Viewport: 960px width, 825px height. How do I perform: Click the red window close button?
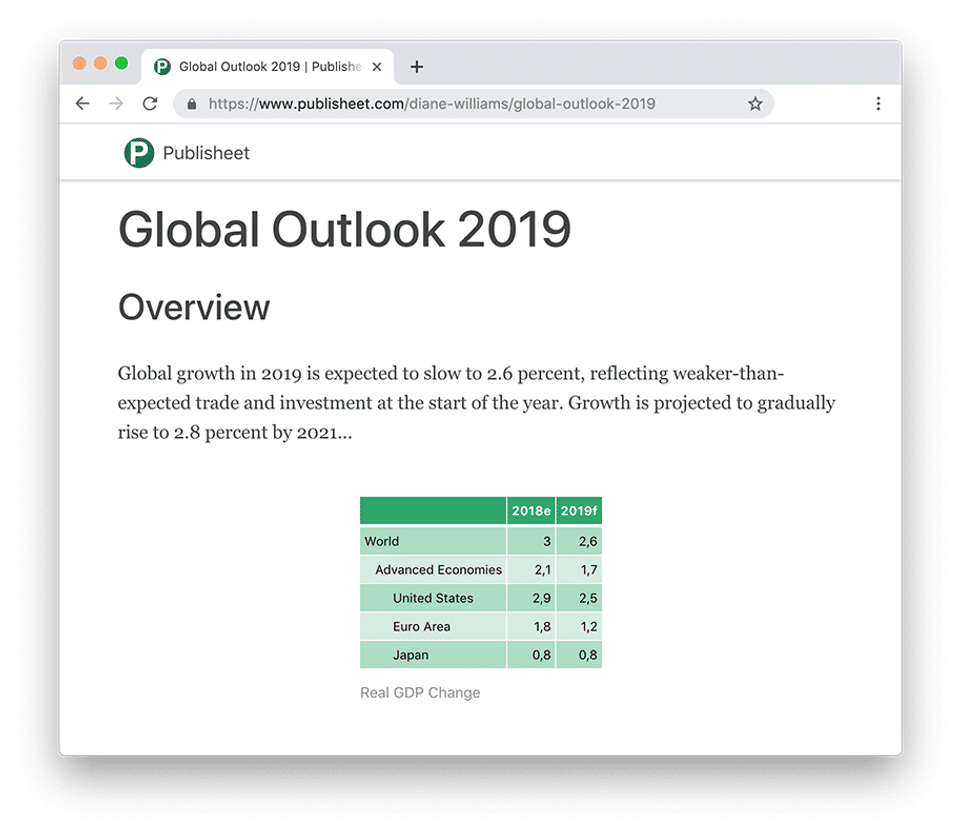pyautogui.click(x=80, y=63)
